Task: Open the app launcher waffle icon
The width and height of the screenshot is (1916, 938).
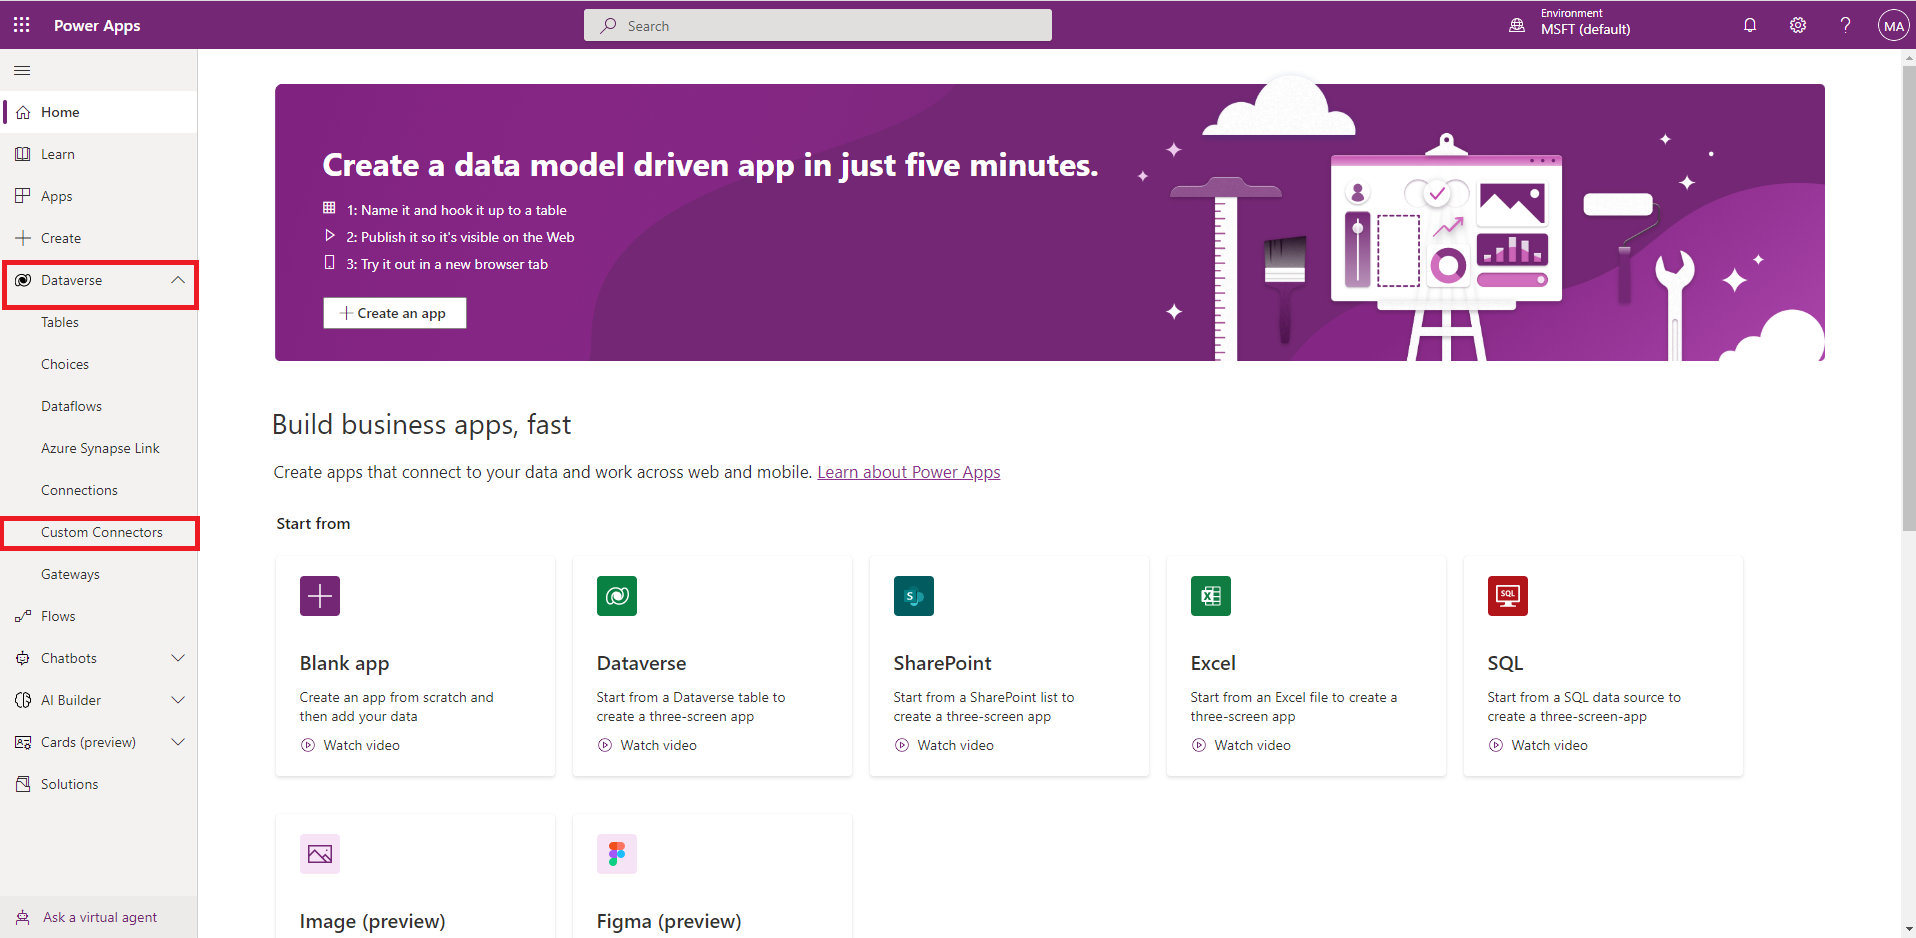Action: tap(22, 25)
